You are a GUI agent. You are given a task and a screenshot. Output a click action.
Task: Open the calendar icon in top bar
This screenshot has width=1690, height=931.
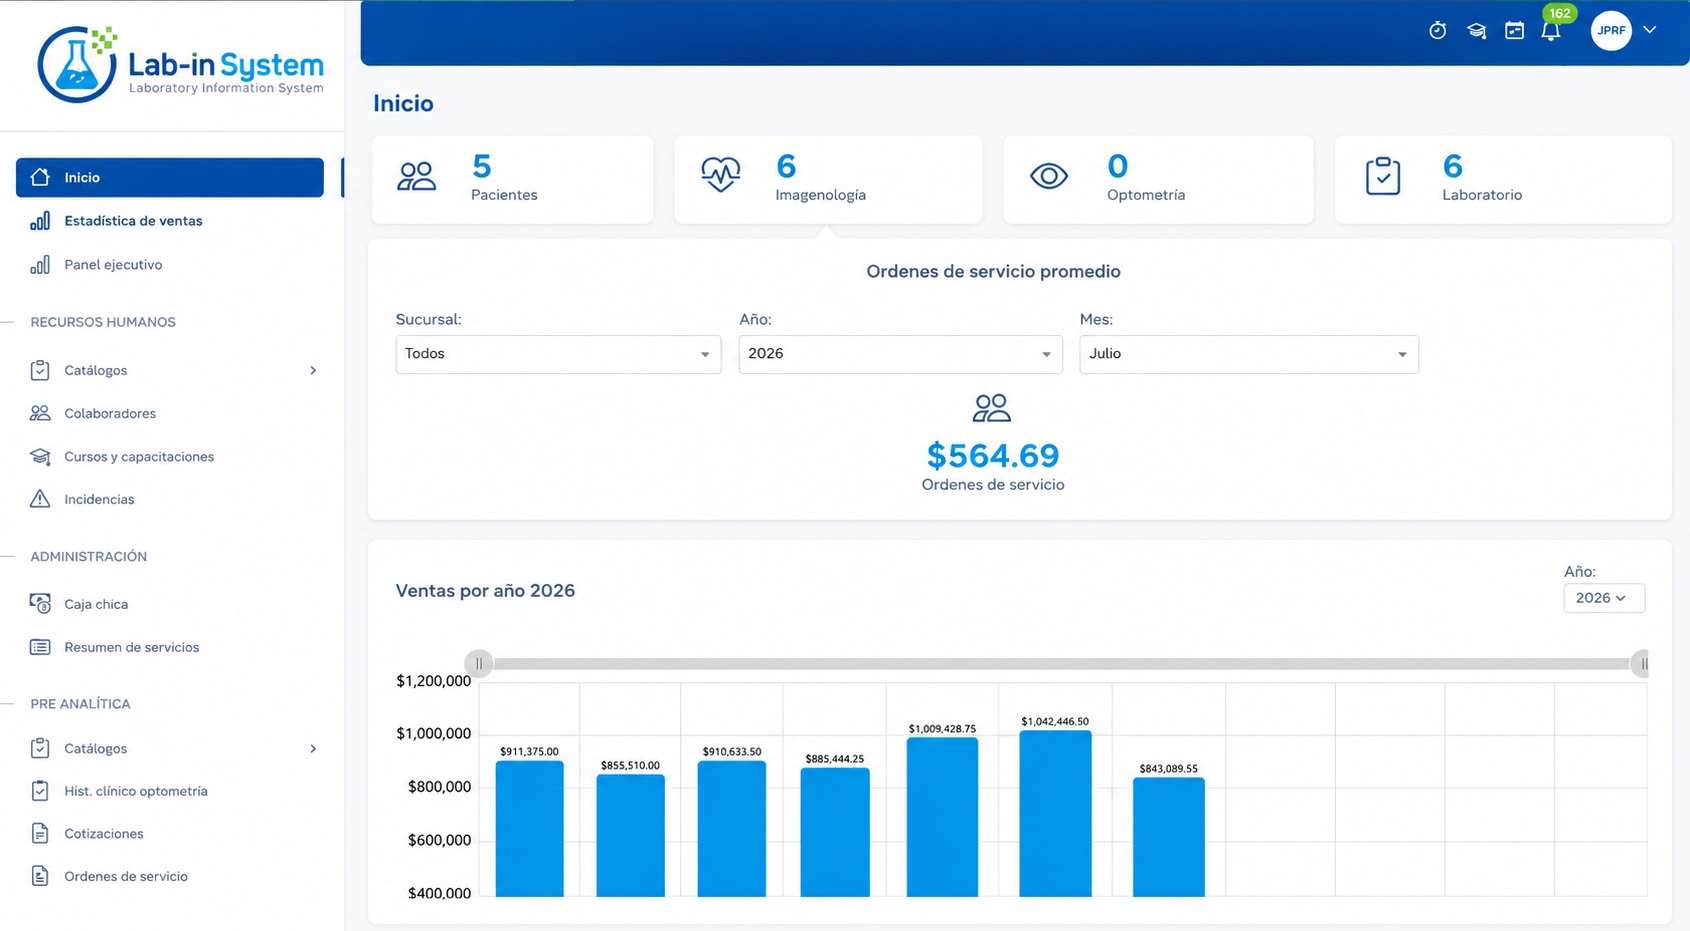(x=1514, y=31)
